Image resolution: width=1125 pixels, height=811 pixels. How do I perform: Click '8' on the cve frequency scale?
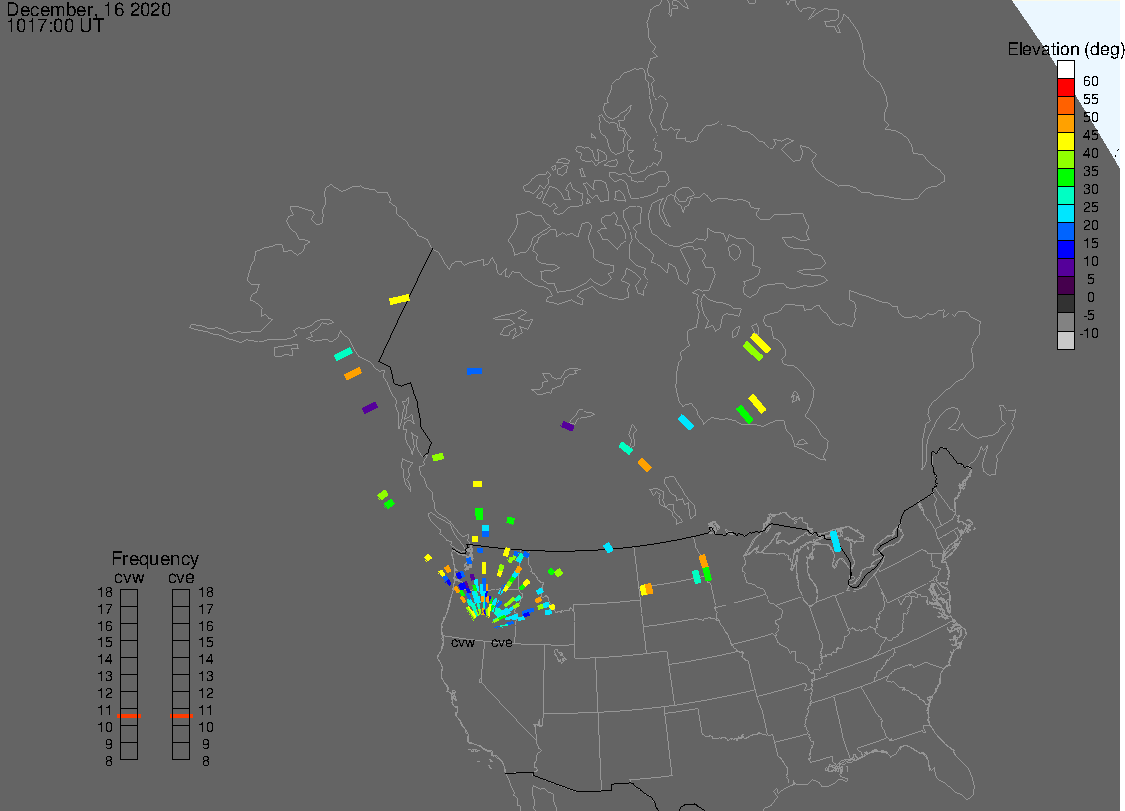pyautogui.click(x=206, y=761)
